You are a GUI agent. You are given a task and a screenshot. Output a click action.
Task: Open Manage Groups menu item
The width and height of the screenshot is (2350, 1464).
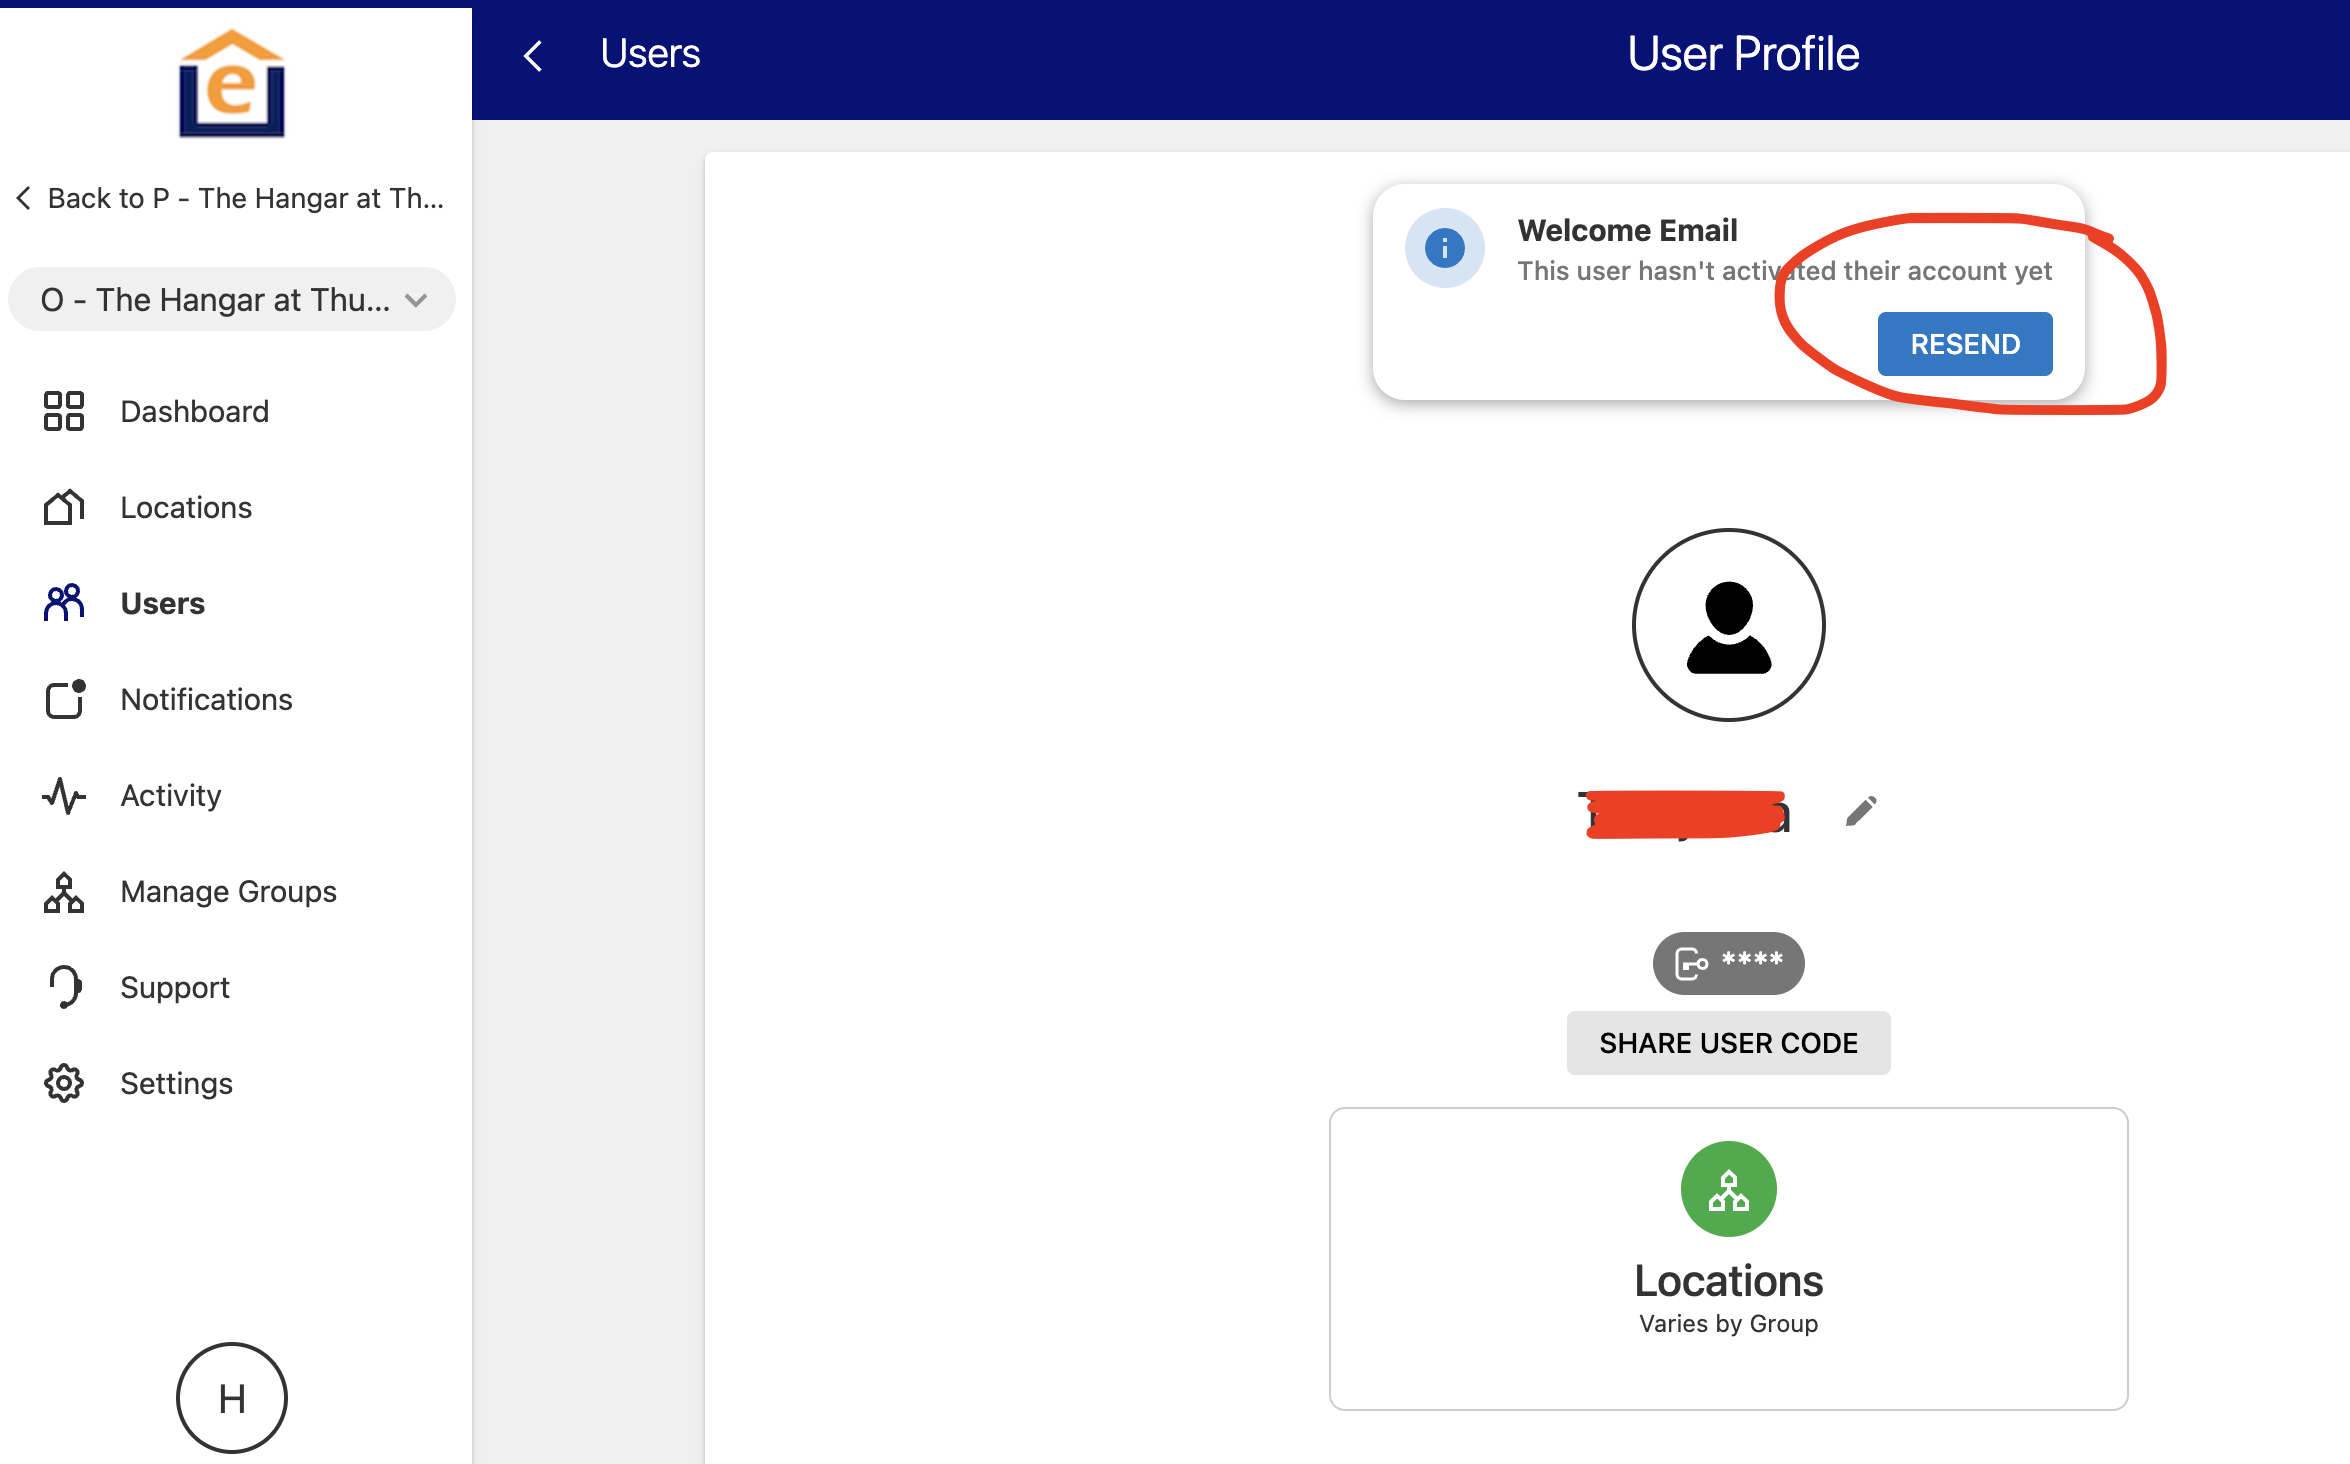[228, 891]
